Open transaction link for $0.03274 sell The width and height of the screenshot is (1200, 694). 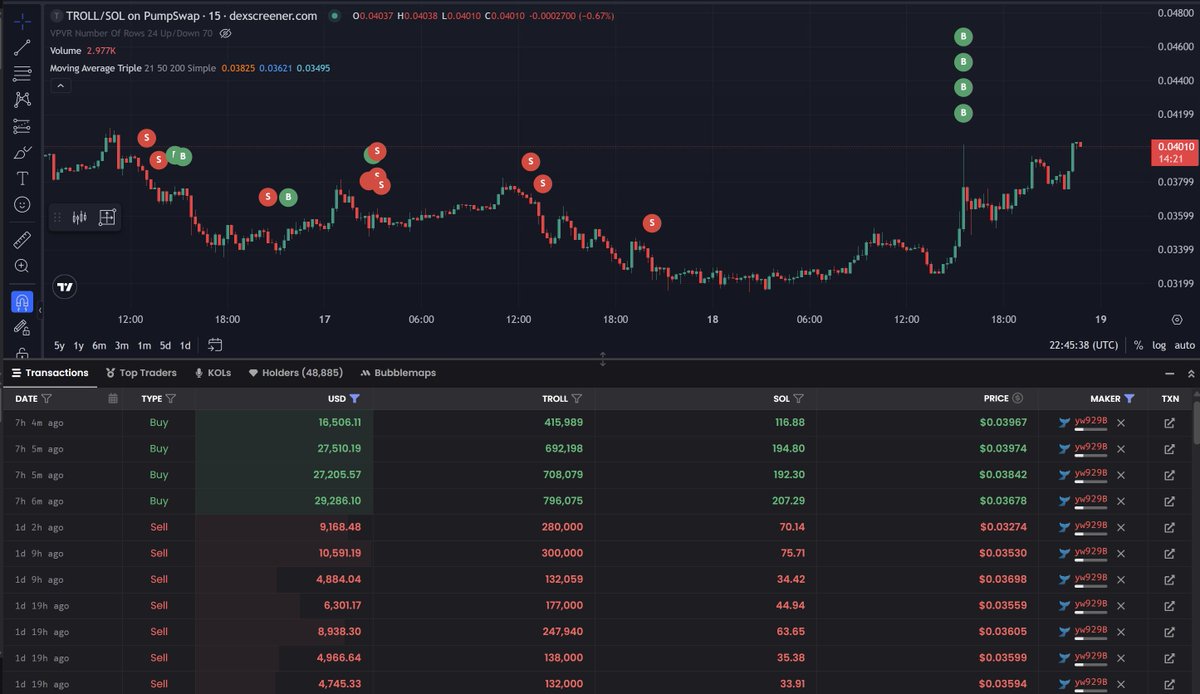[x=1170, y=527]
